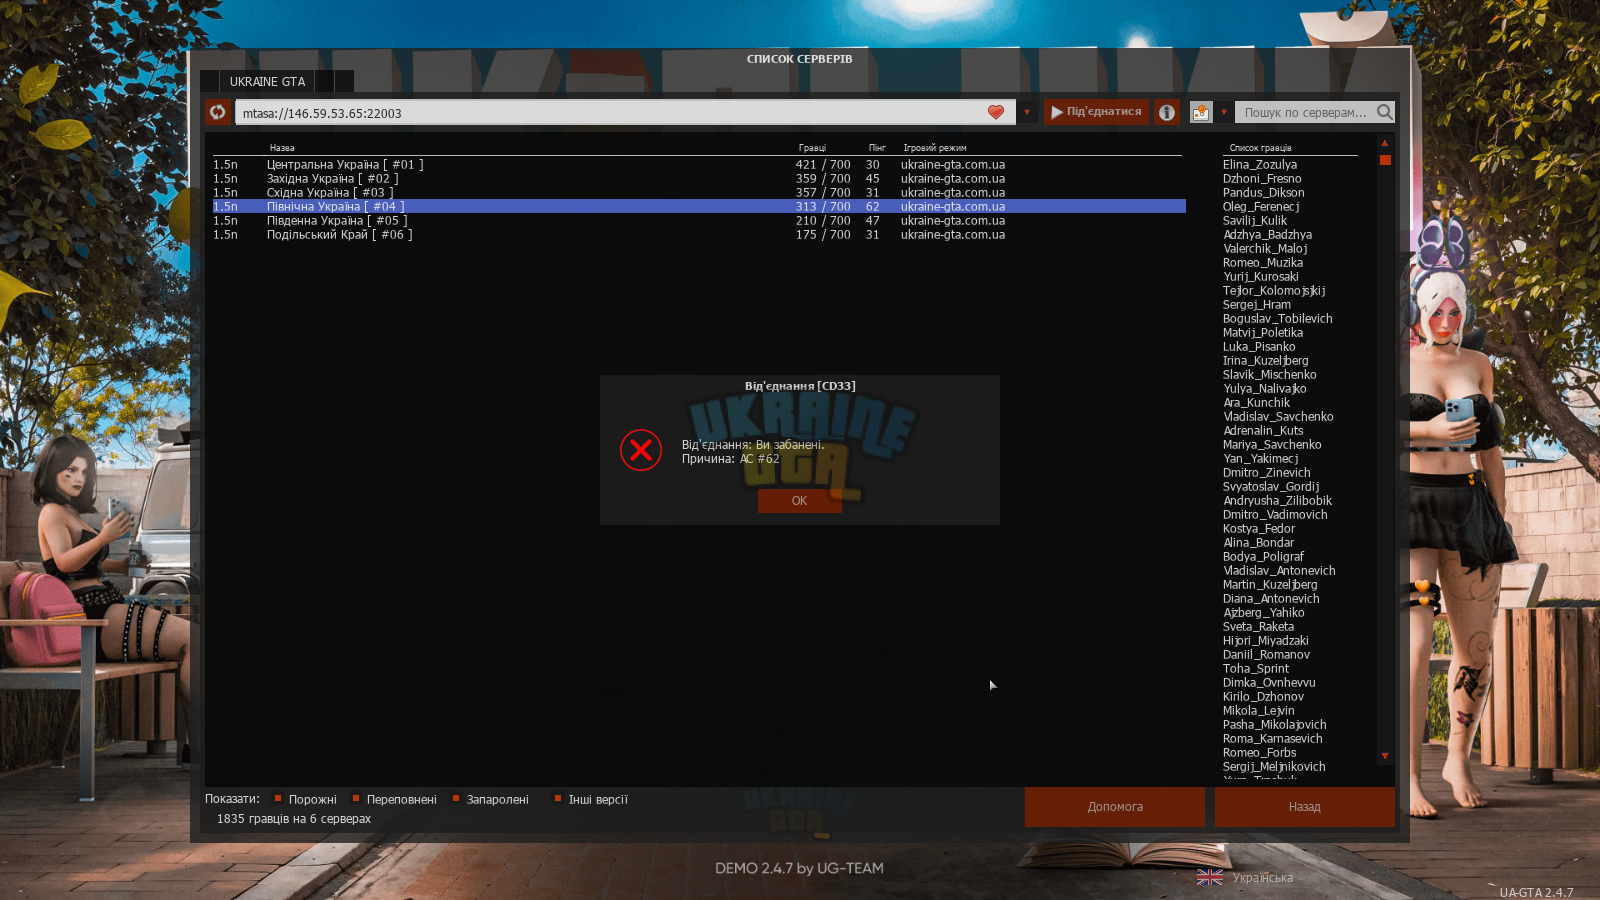Add server to favourites with heart icon
Screen dimensions: 1600x900
pos(995,112)
